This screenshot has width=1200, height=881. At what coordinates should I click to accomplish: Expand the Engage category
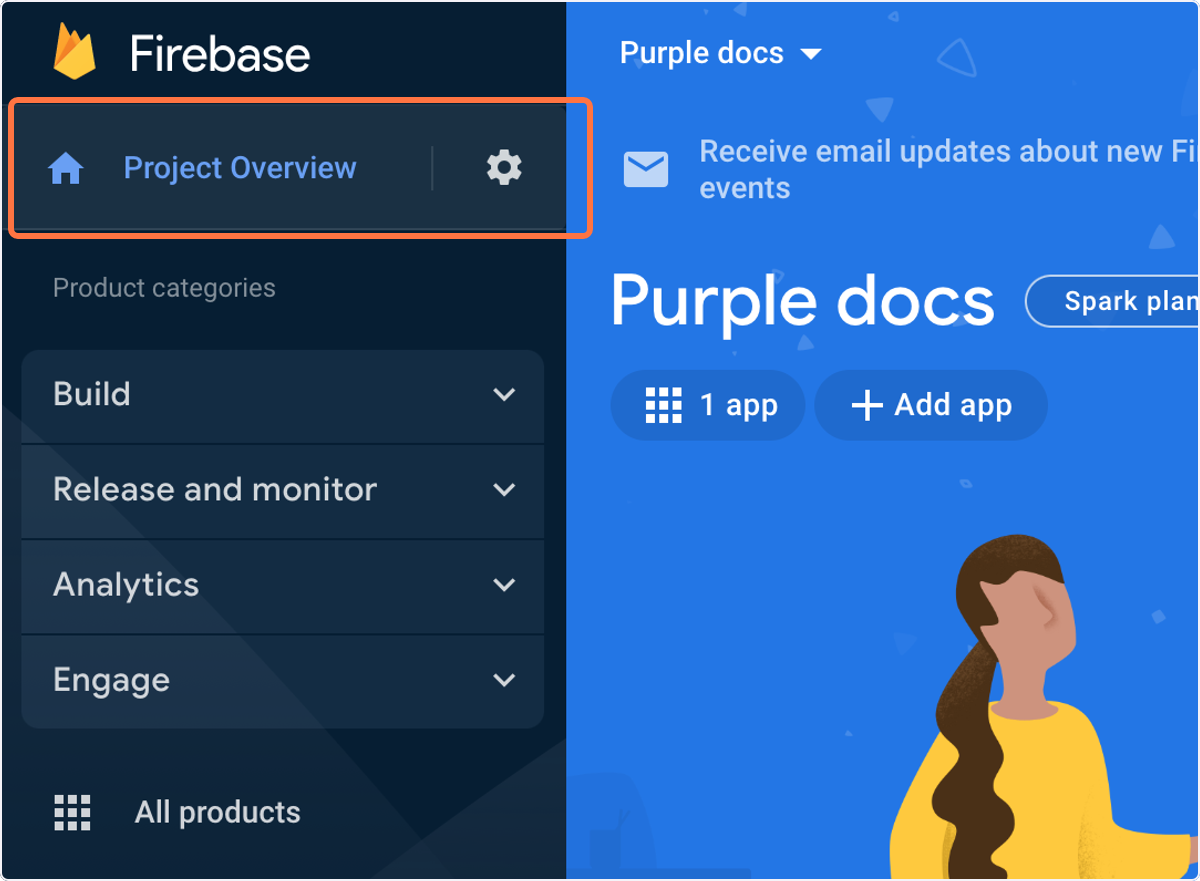pos(283,681)
